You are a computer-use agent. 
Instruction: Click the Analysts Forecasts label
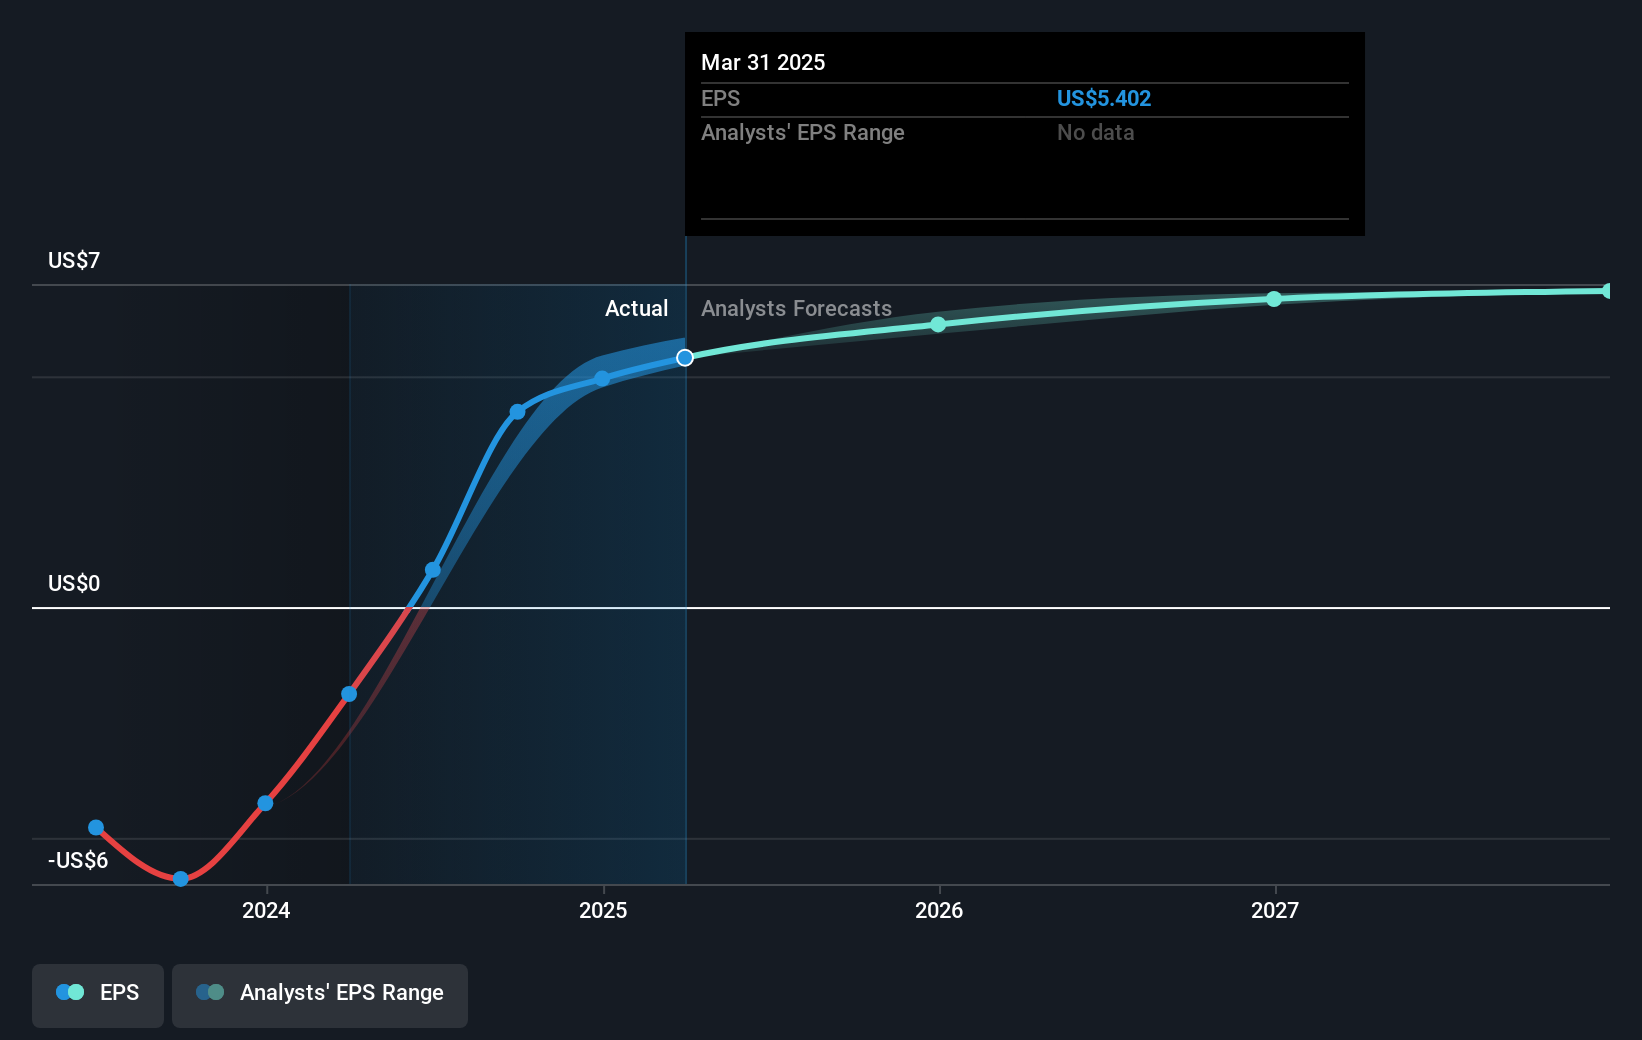(796, 308)
